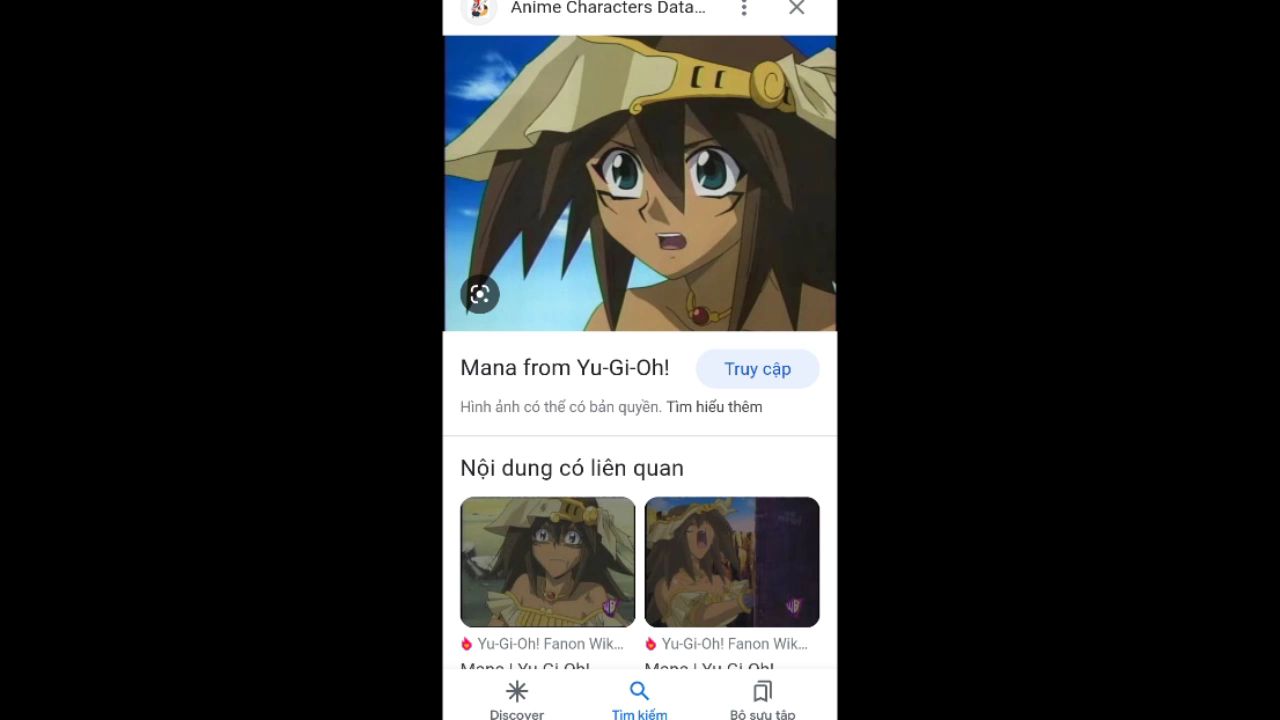Open first related Mana thumbnail
The height and width of the screenshot is (720, 1280).
point(548,562)
